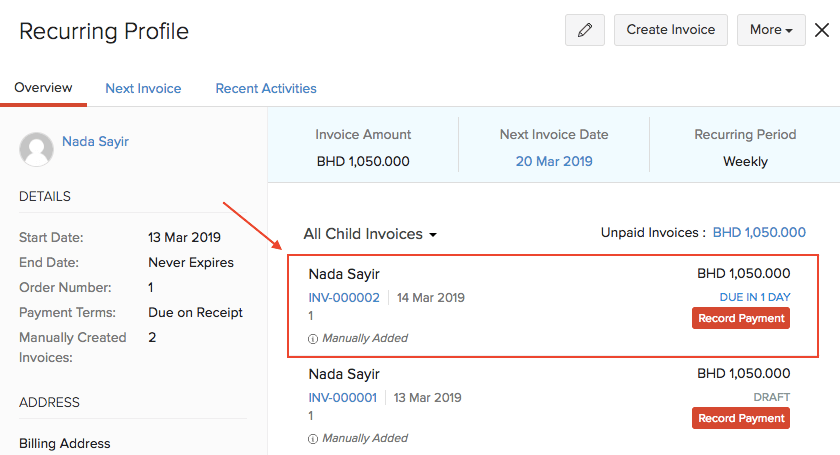The image size is (840, 455).
Task: Open the More dropdown menu
Action: (771, 30)
